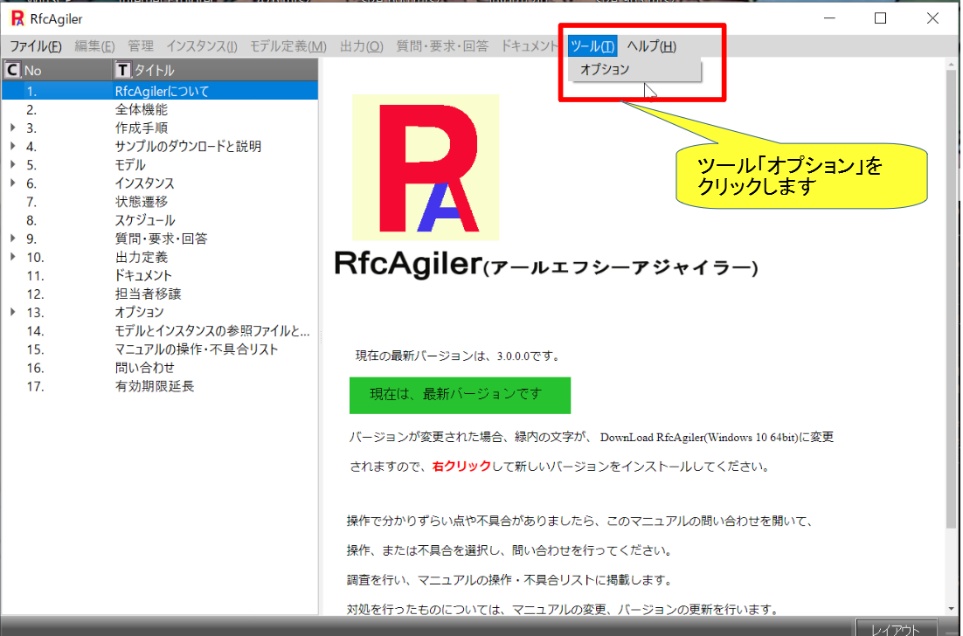
Task: Select tree row マニュアルの操作・不具合リスト
Action: pyautogui.click(x=160, y=349)
